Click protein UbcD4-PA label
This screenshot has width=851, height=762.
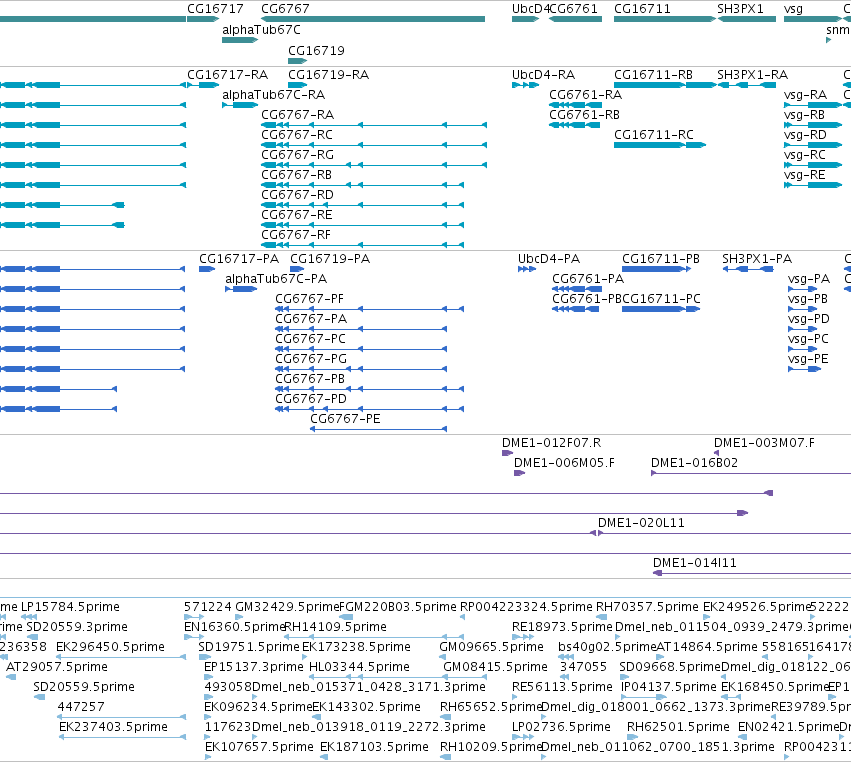549,258
